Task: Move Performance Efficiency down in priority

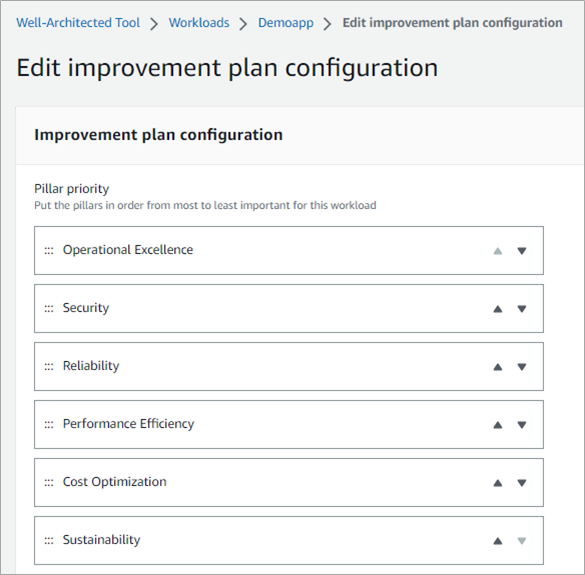Action: [522, 425]
